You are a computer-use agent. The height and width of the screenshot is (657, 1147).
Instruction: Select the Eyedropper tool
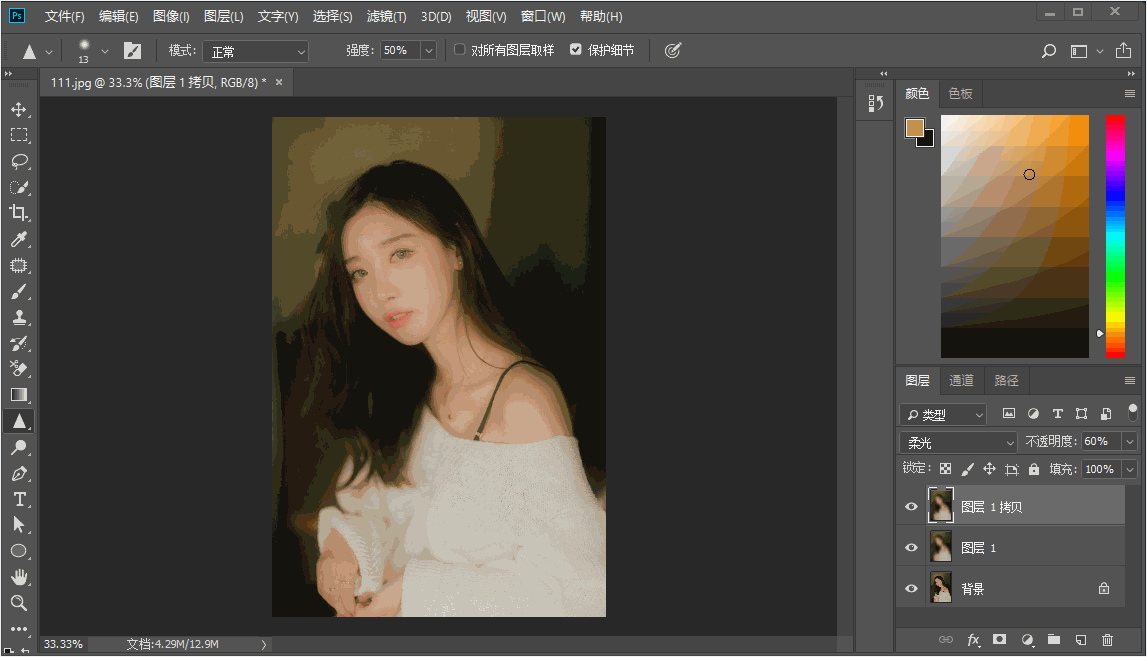[18, 239]
